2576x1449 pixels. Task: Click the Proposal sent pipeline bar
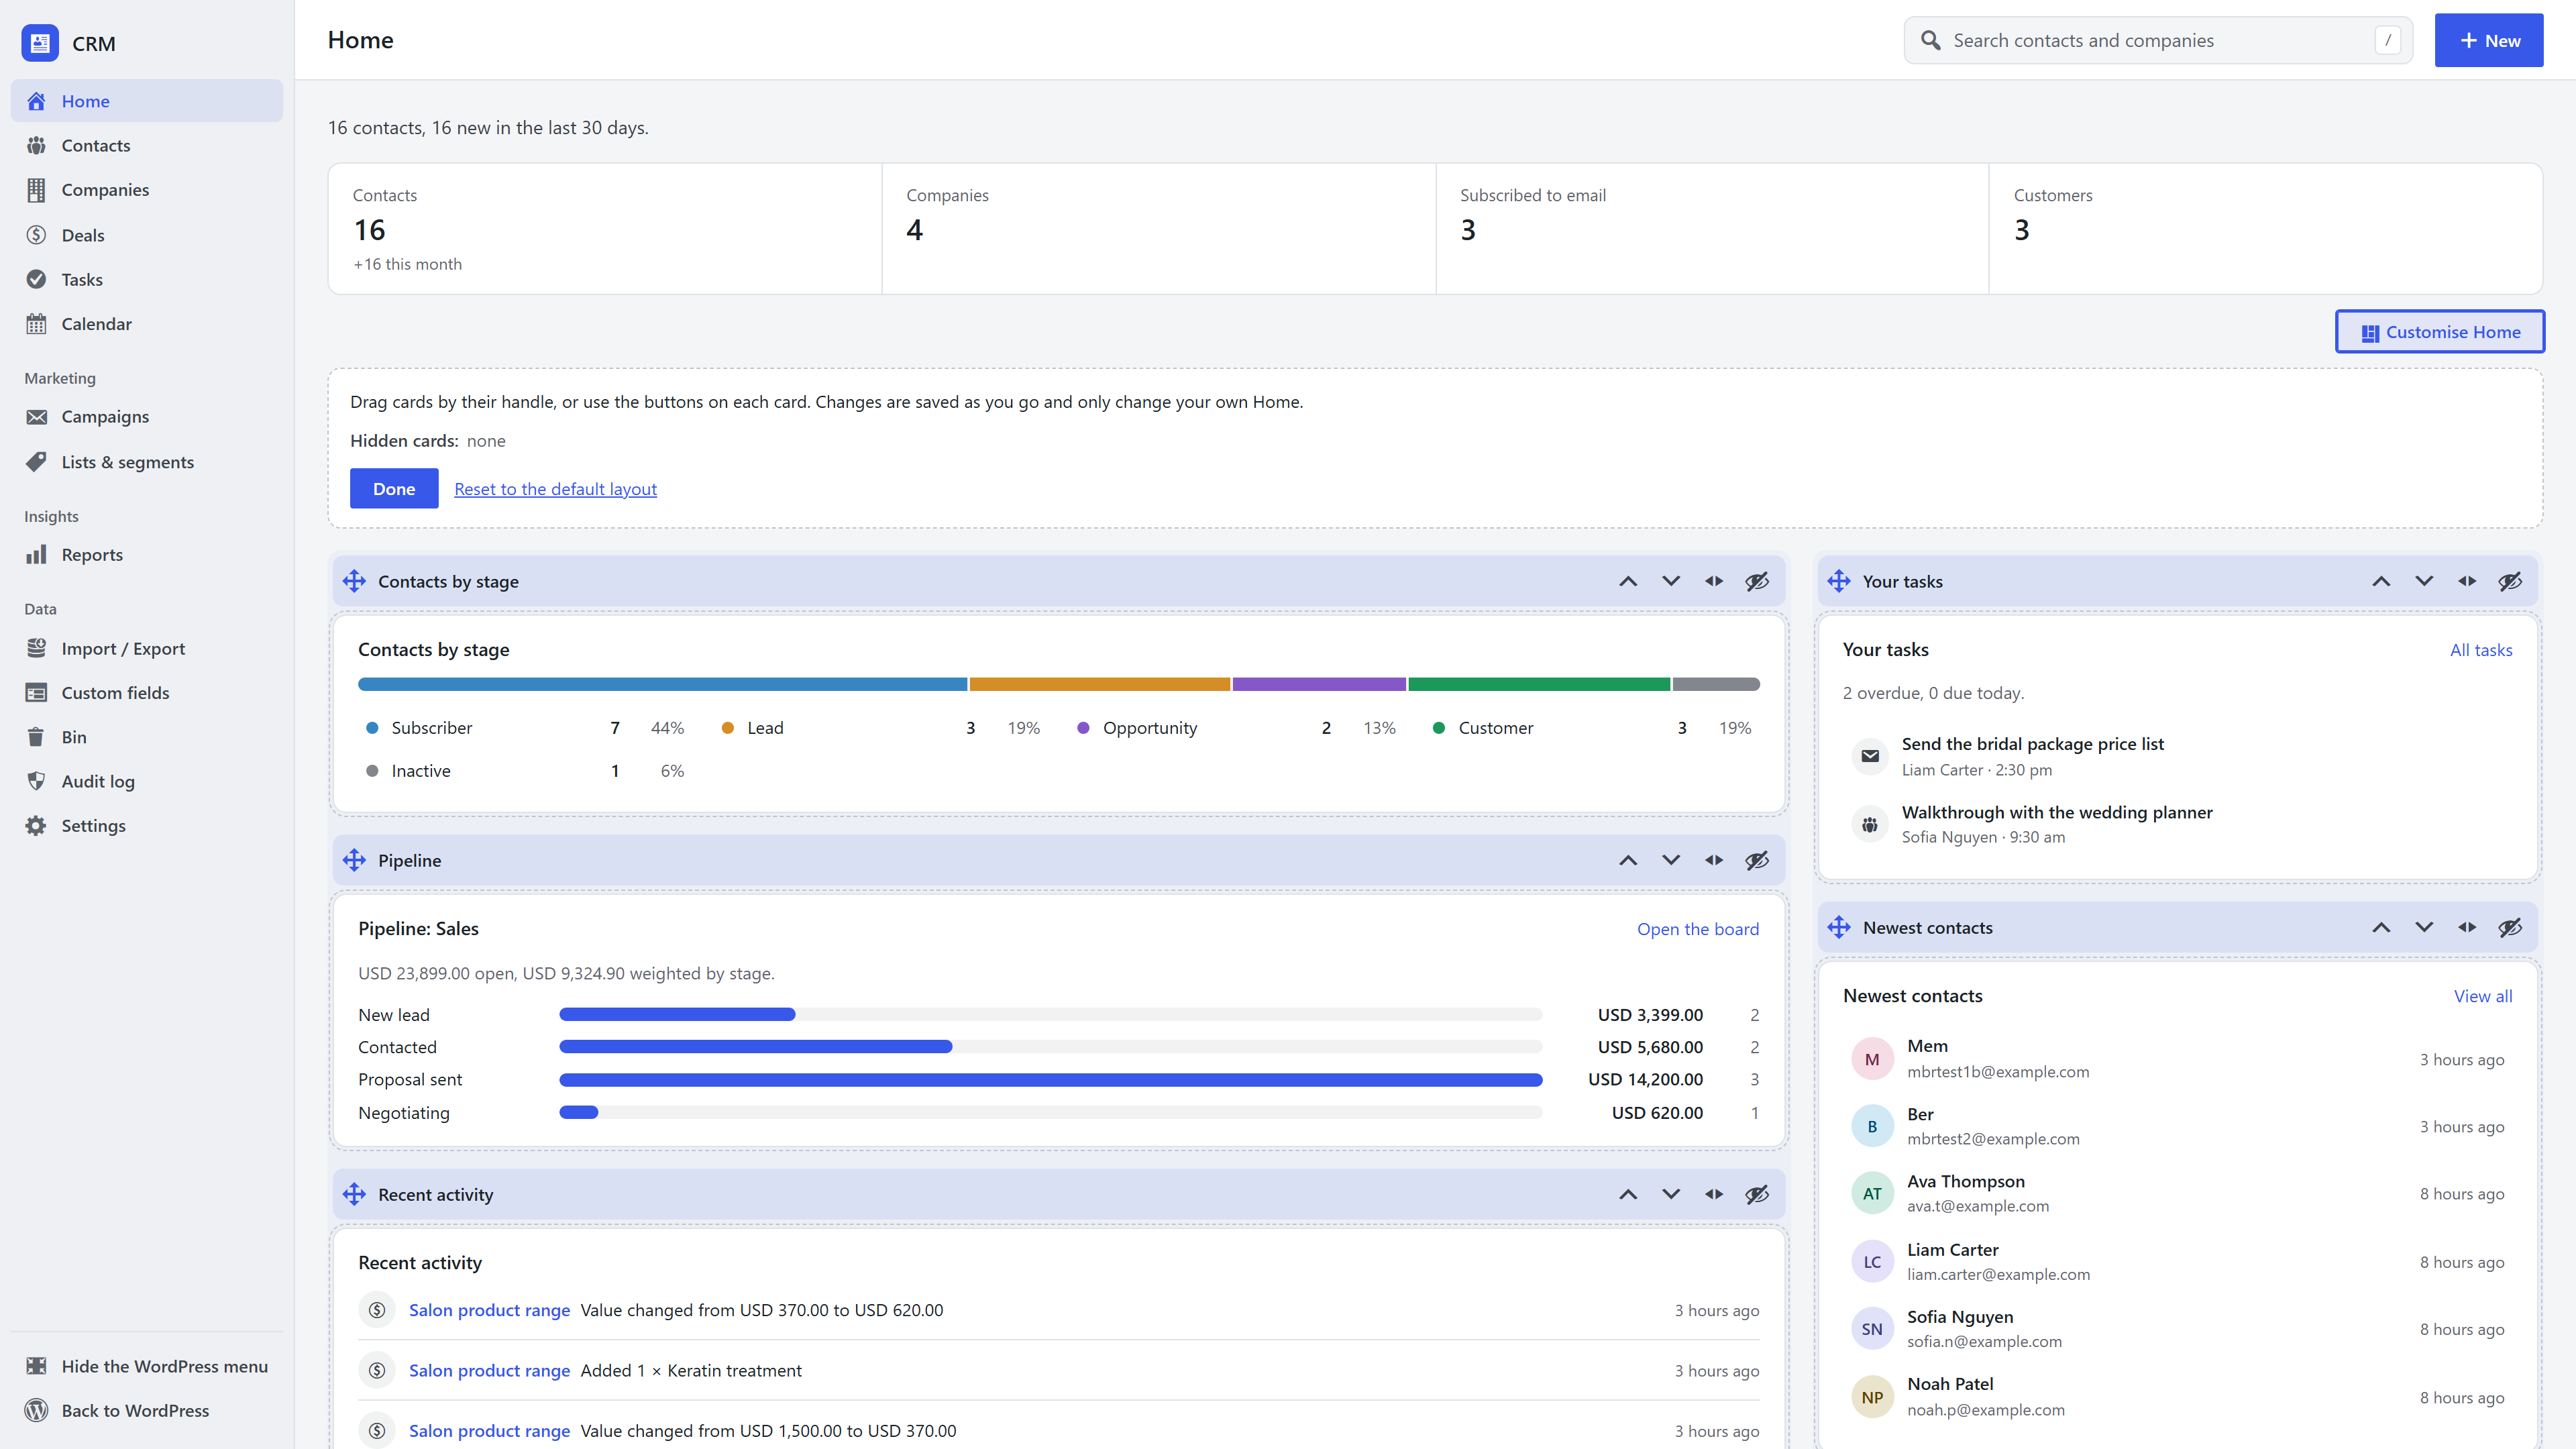1050,1080
